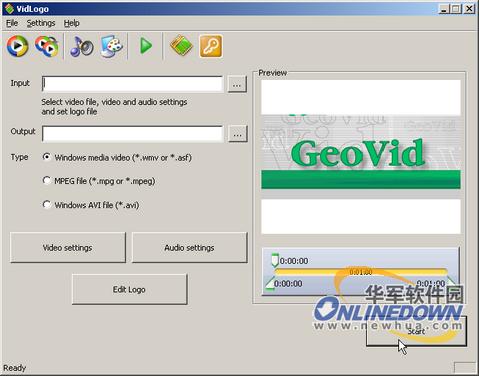Screen dimensions: 479x376
Task: Click the Start button
Action: [x=416, y=331]
